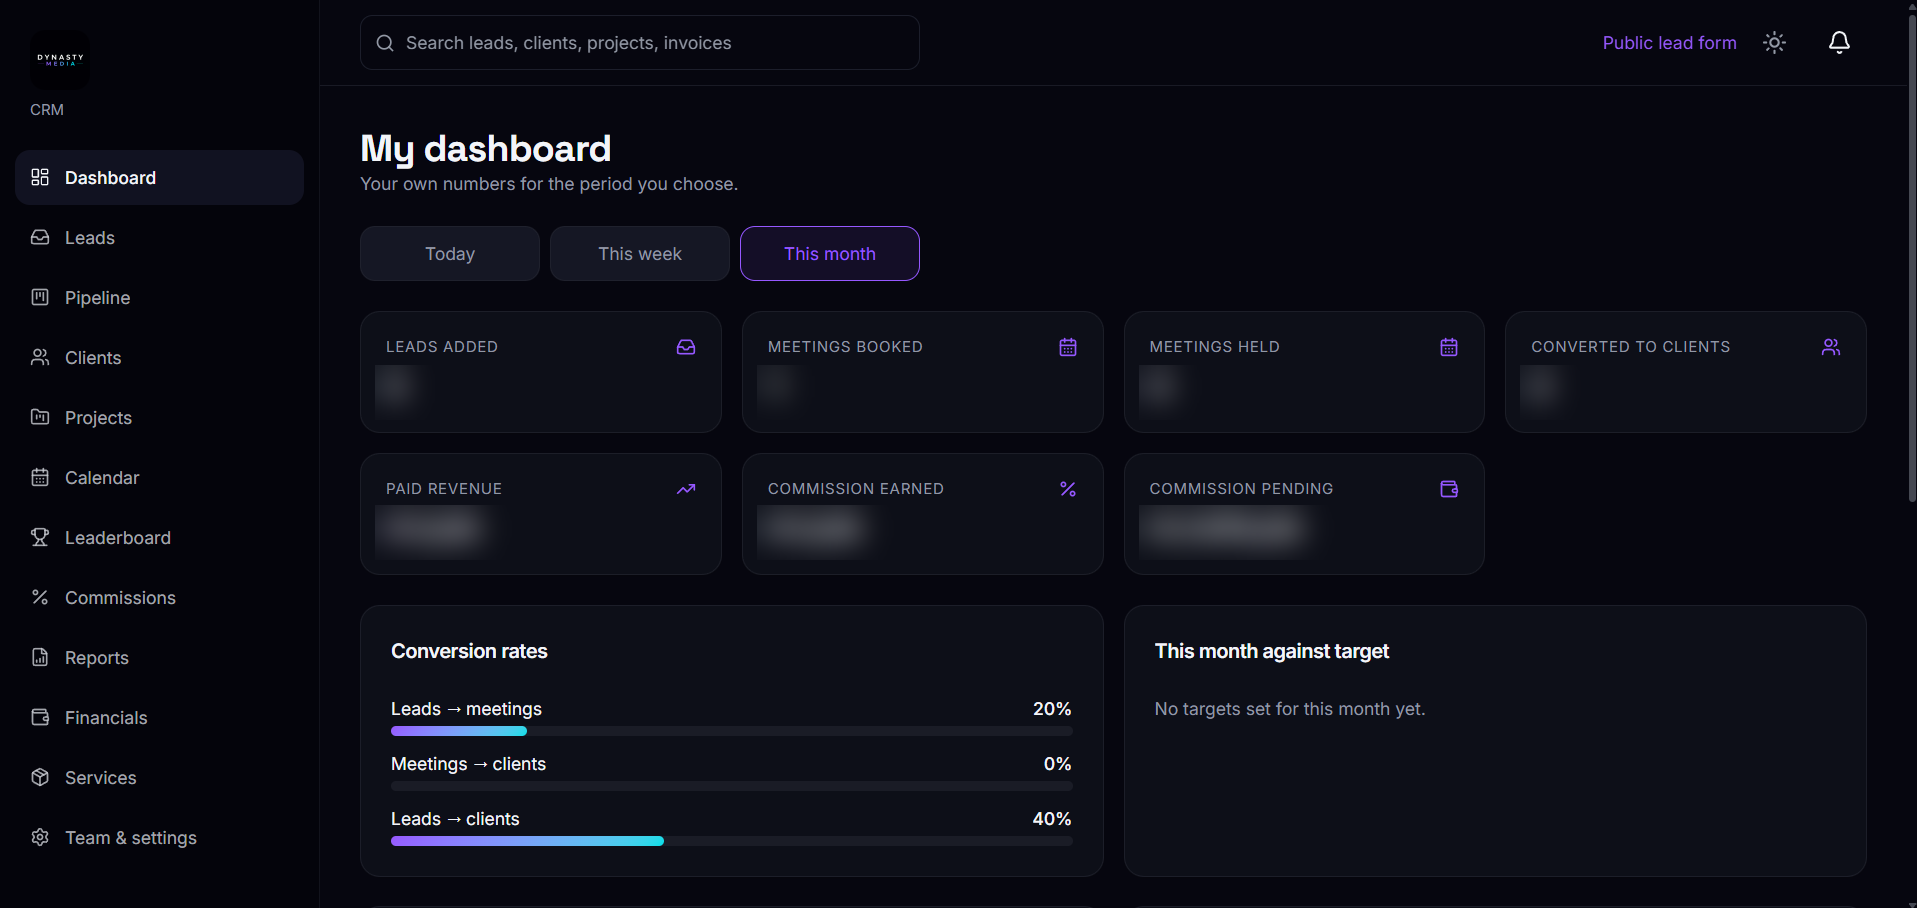This screenshot has width=1917, height=908.
Task: Click Meetings Held calendar icon
Action: pyautogui.click(x=1449, y=347)
